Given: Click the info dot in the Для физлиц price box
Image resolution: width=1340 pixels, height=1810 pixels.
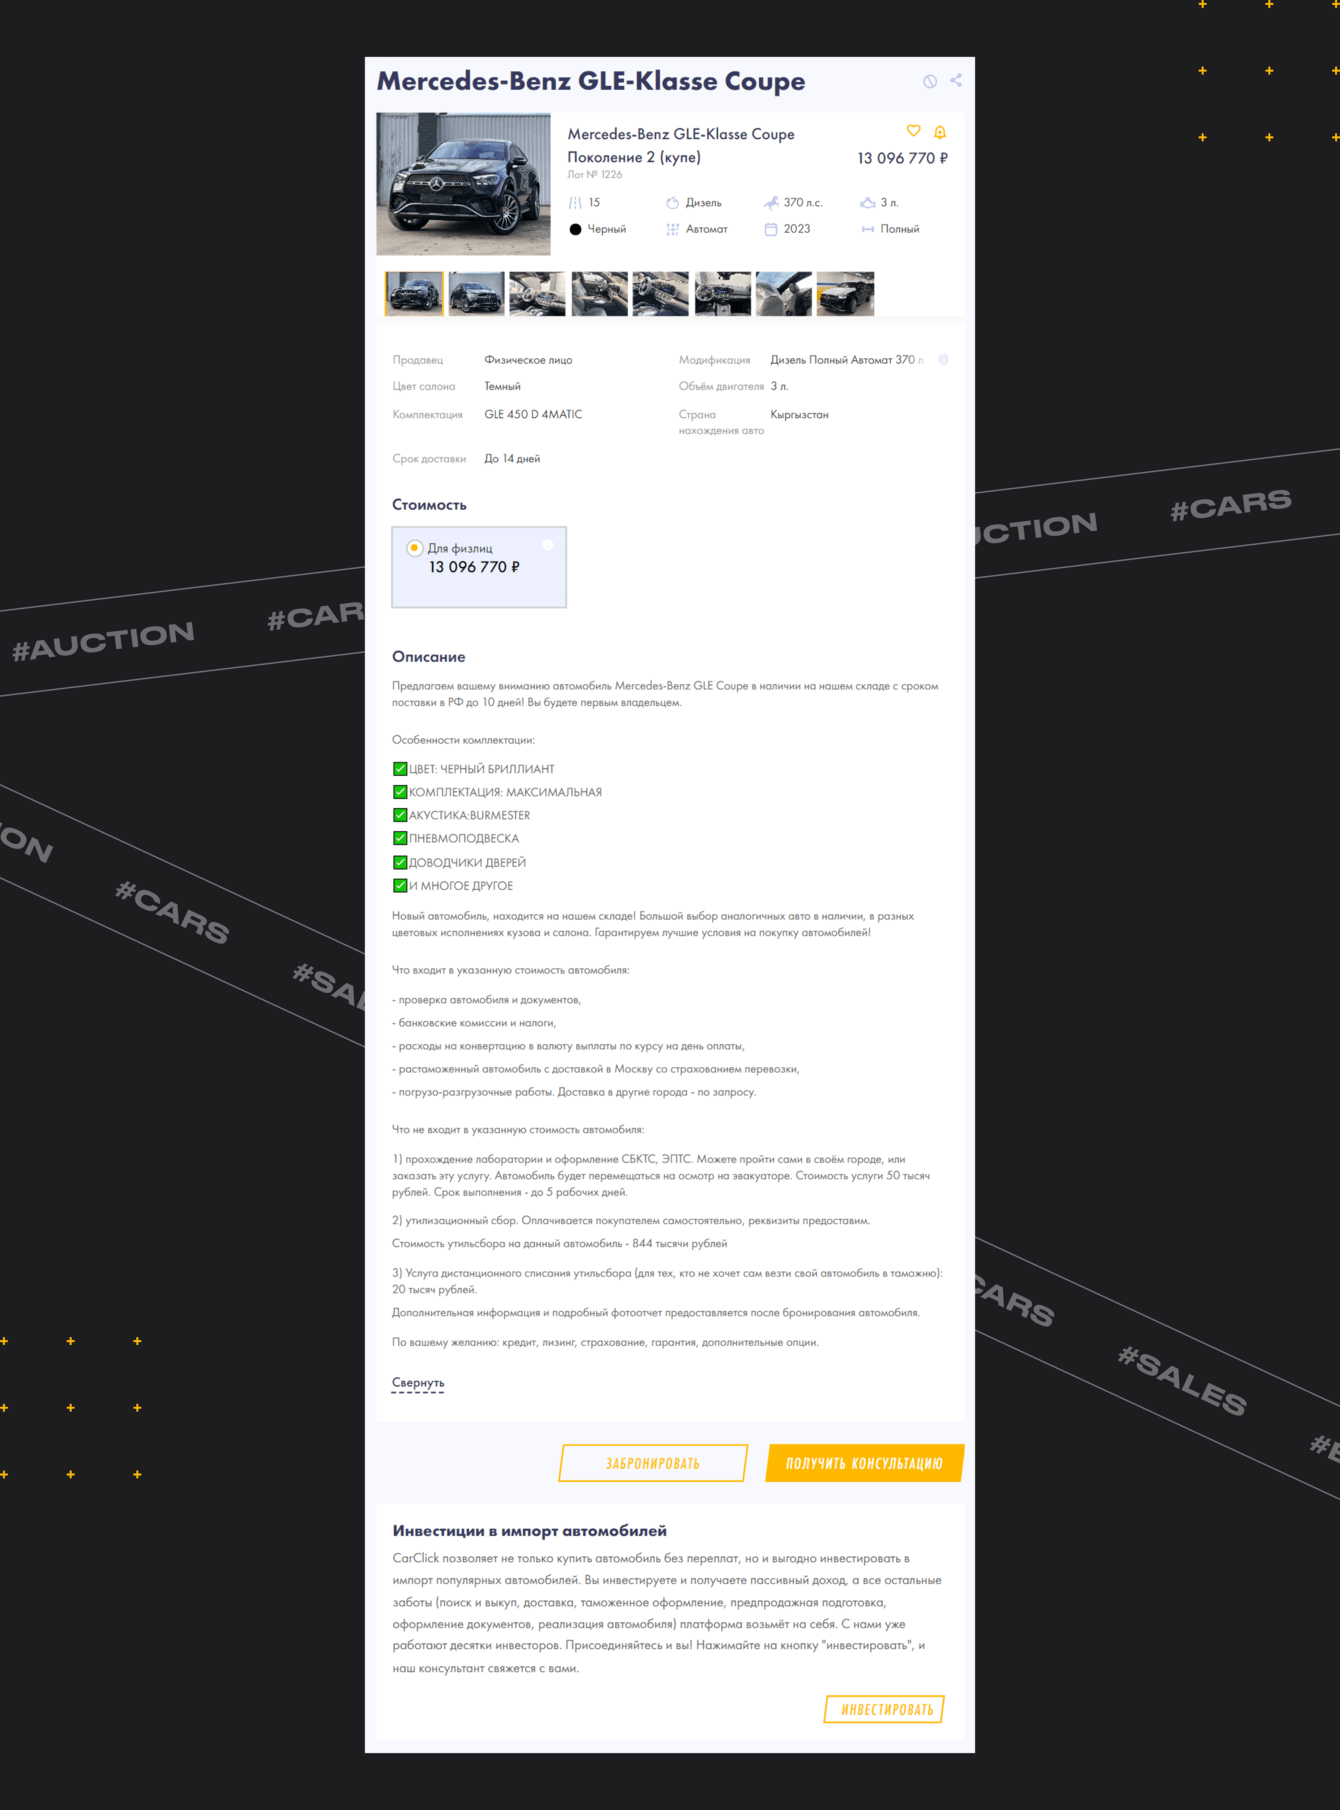Looking at the screenshot, I should coord(548,545).
